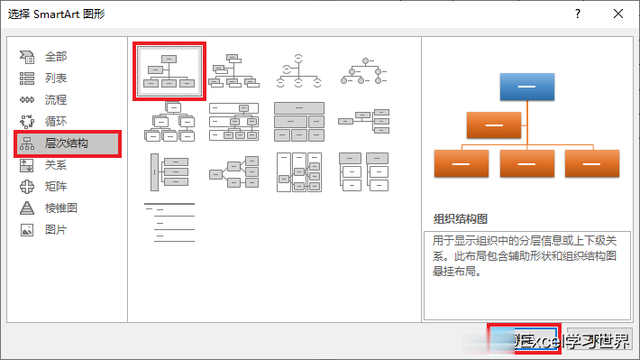Open the 全部 category
The image size is (640, 360).
point(56,57)
